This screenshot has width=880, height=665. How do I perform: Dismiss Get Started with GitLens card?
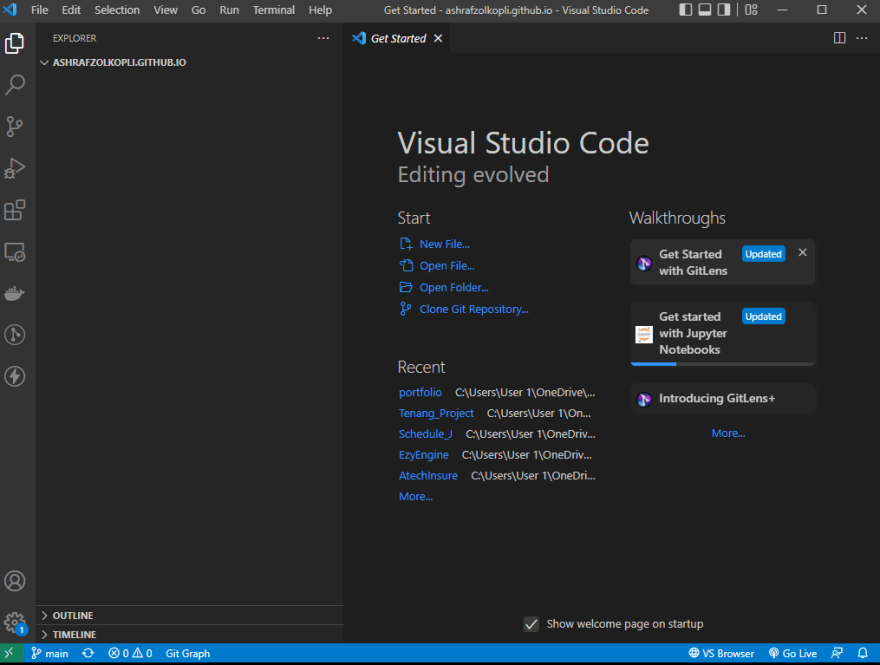[803, 253]
